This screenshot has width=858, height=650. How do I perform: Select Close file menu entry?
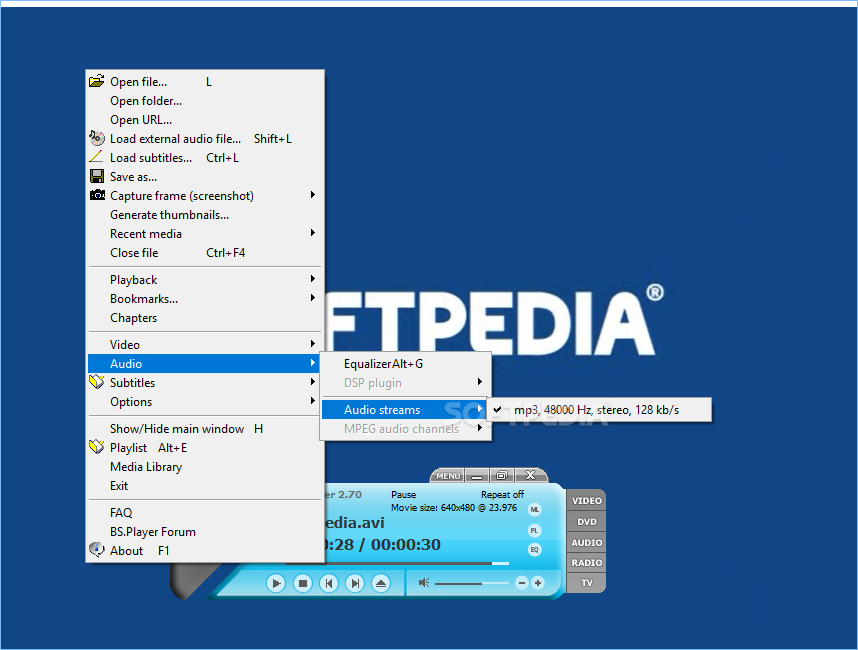point(205,253)
